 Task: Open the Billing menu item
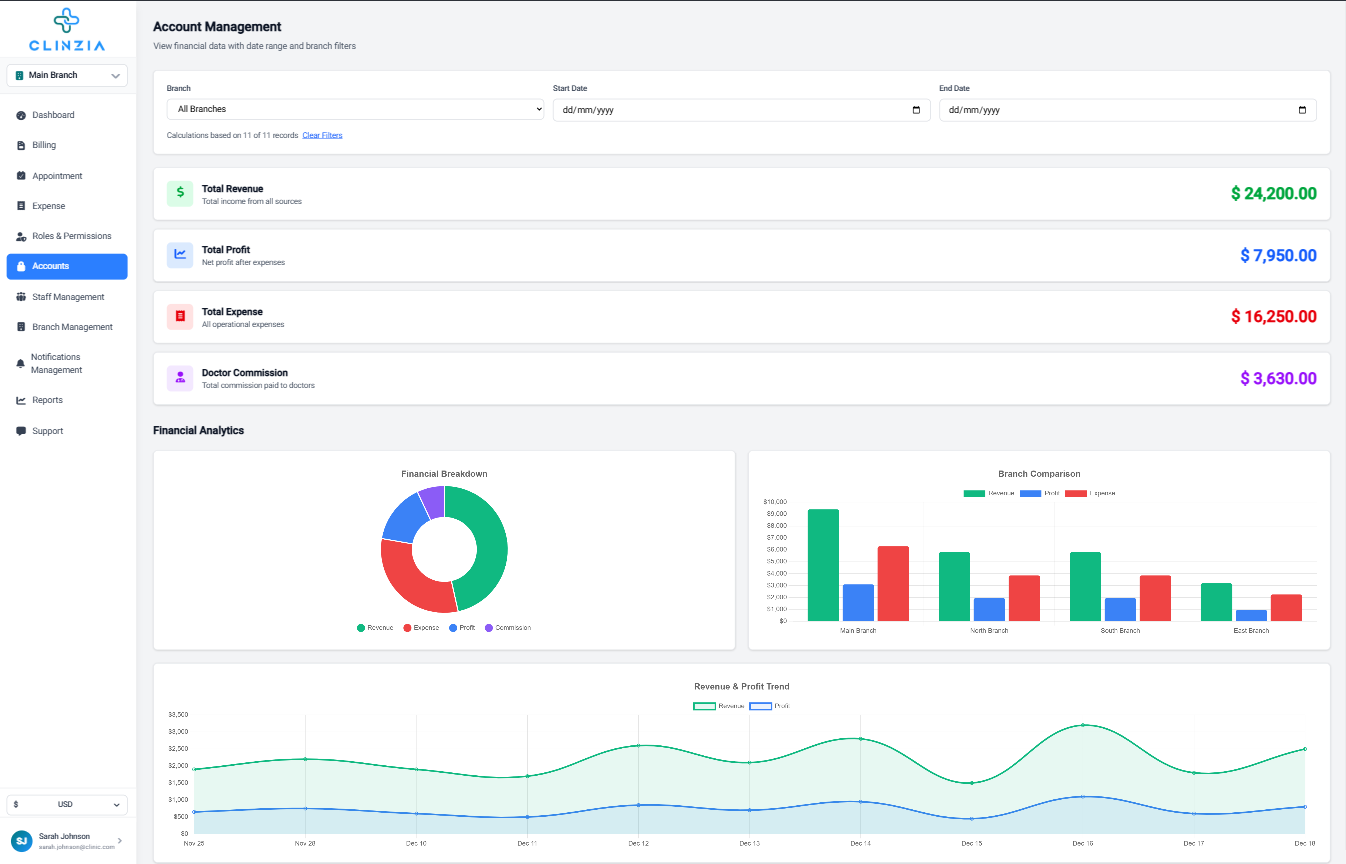pos(44,145)
